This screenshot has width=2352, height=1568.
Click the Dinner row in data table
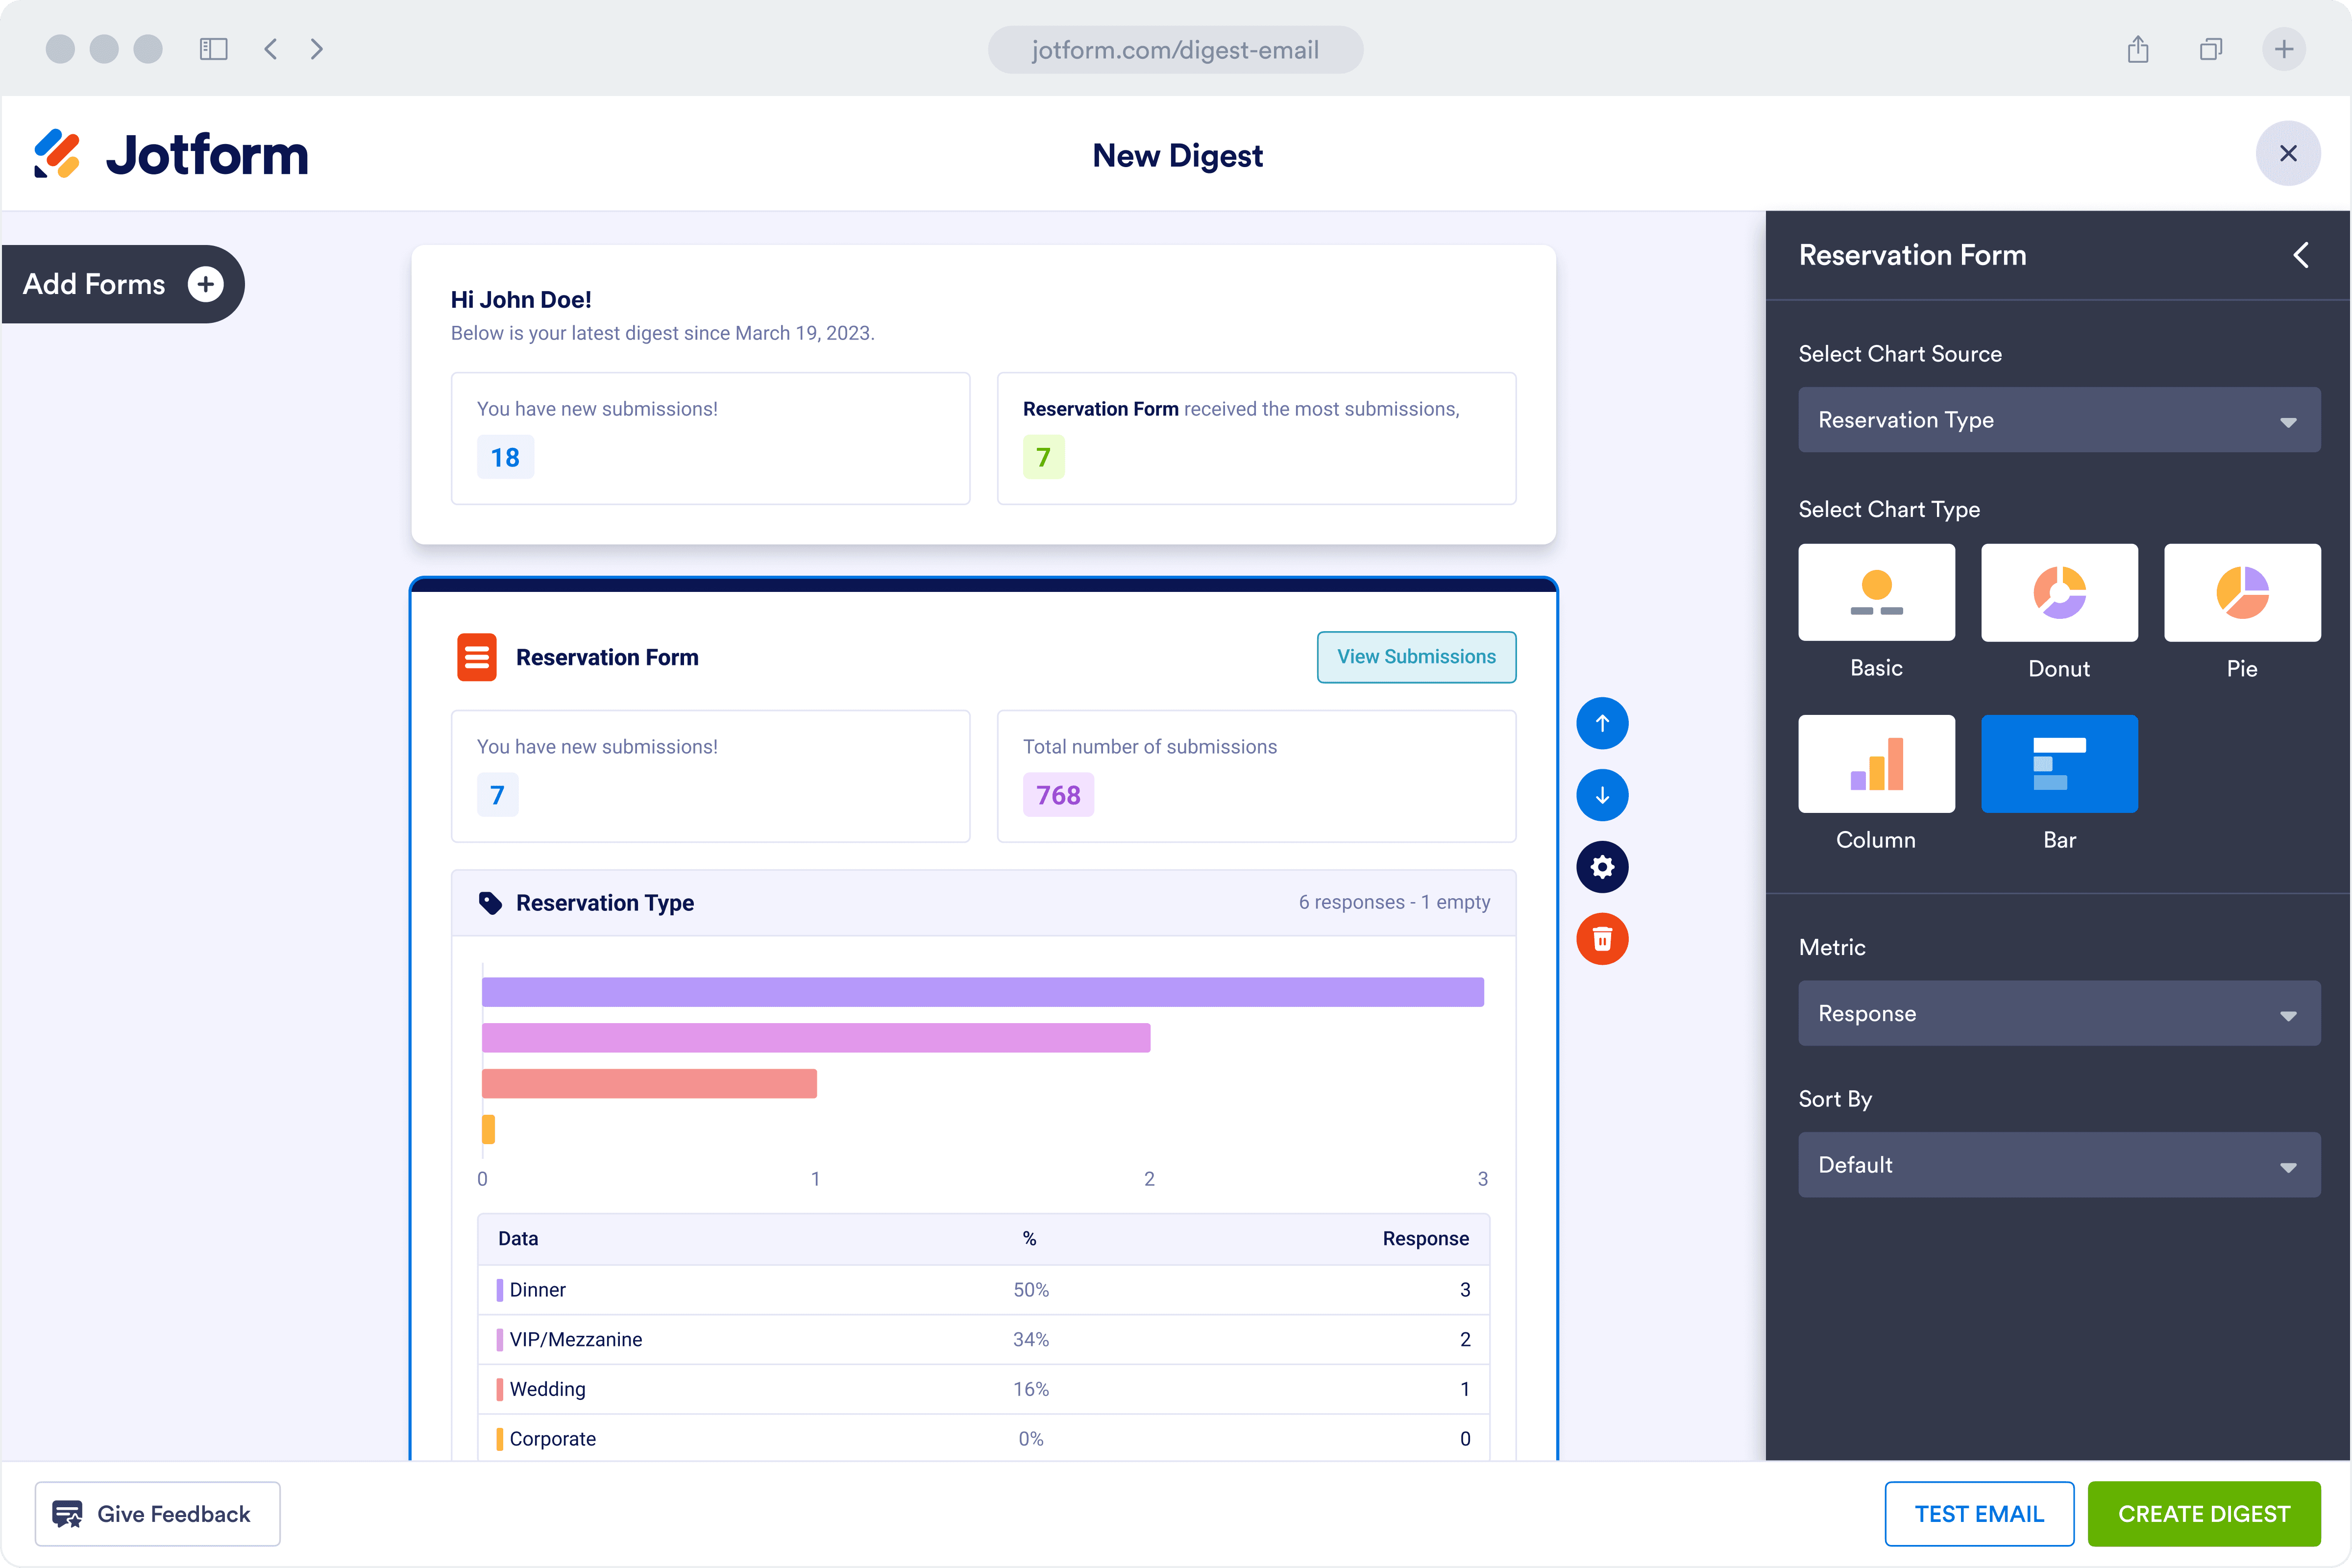point(984,1290)
